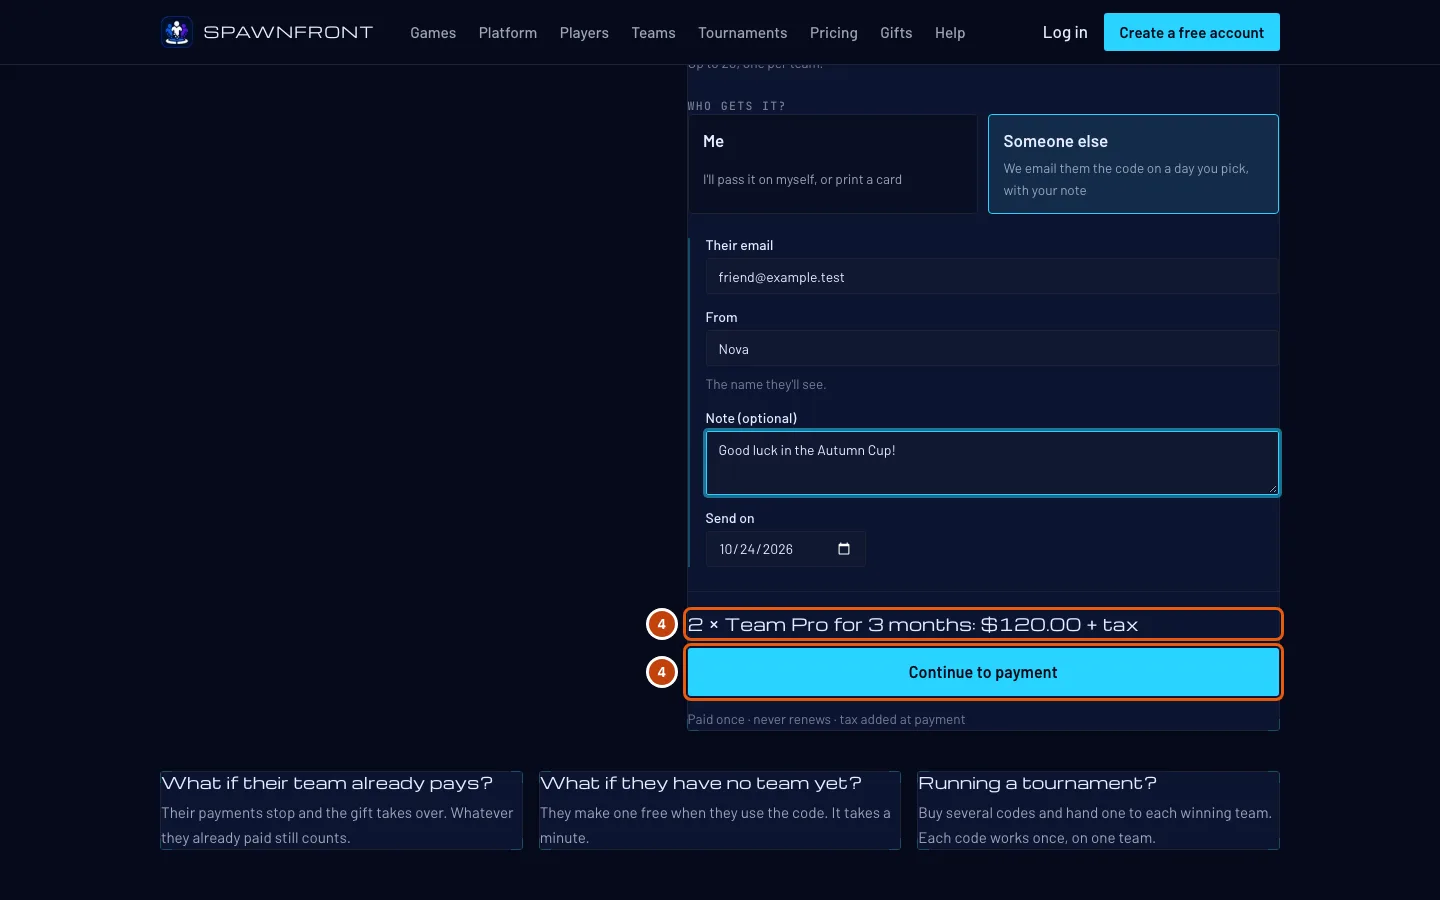Go to the Platform nav item
This screenshot has width=1440, height=900.
[x=508, y=33]
